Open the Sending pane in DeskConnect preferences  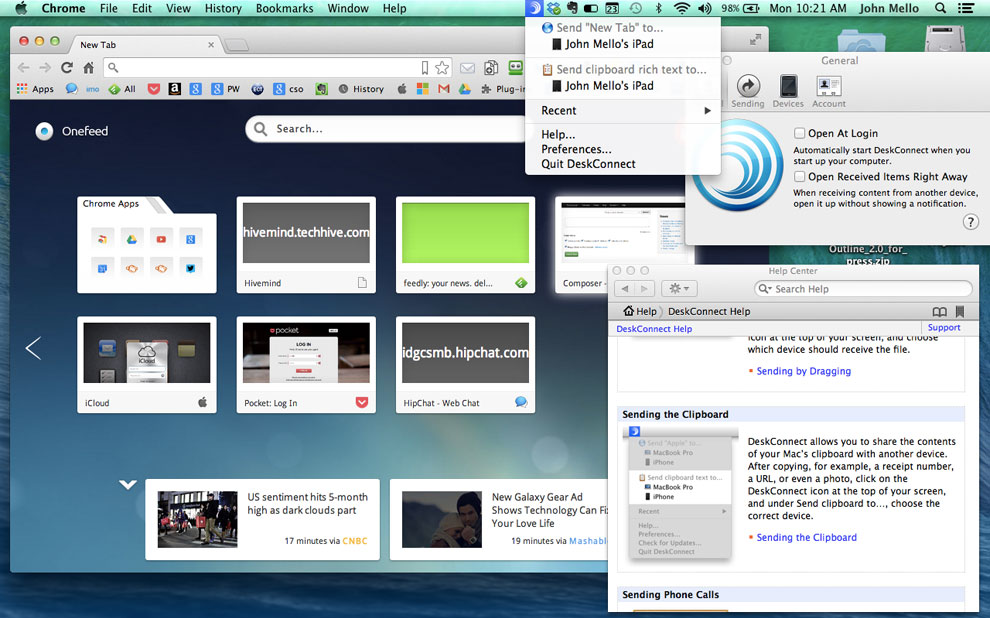(748, 91)
